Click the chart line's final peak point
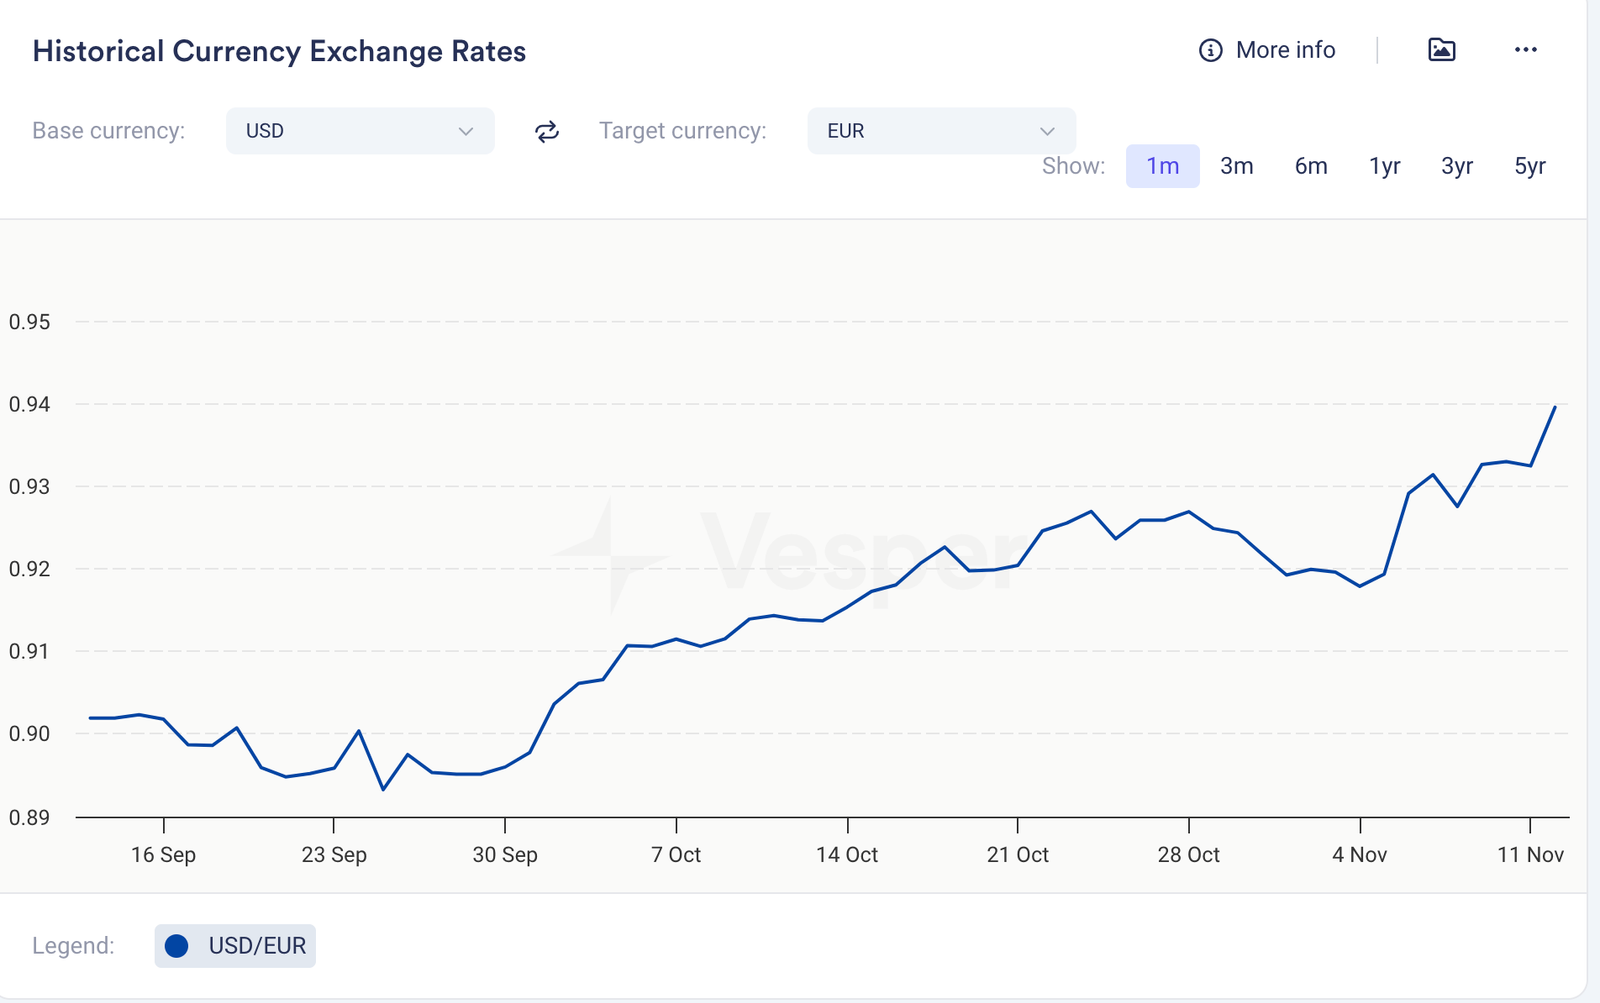 coord(1555,407)
